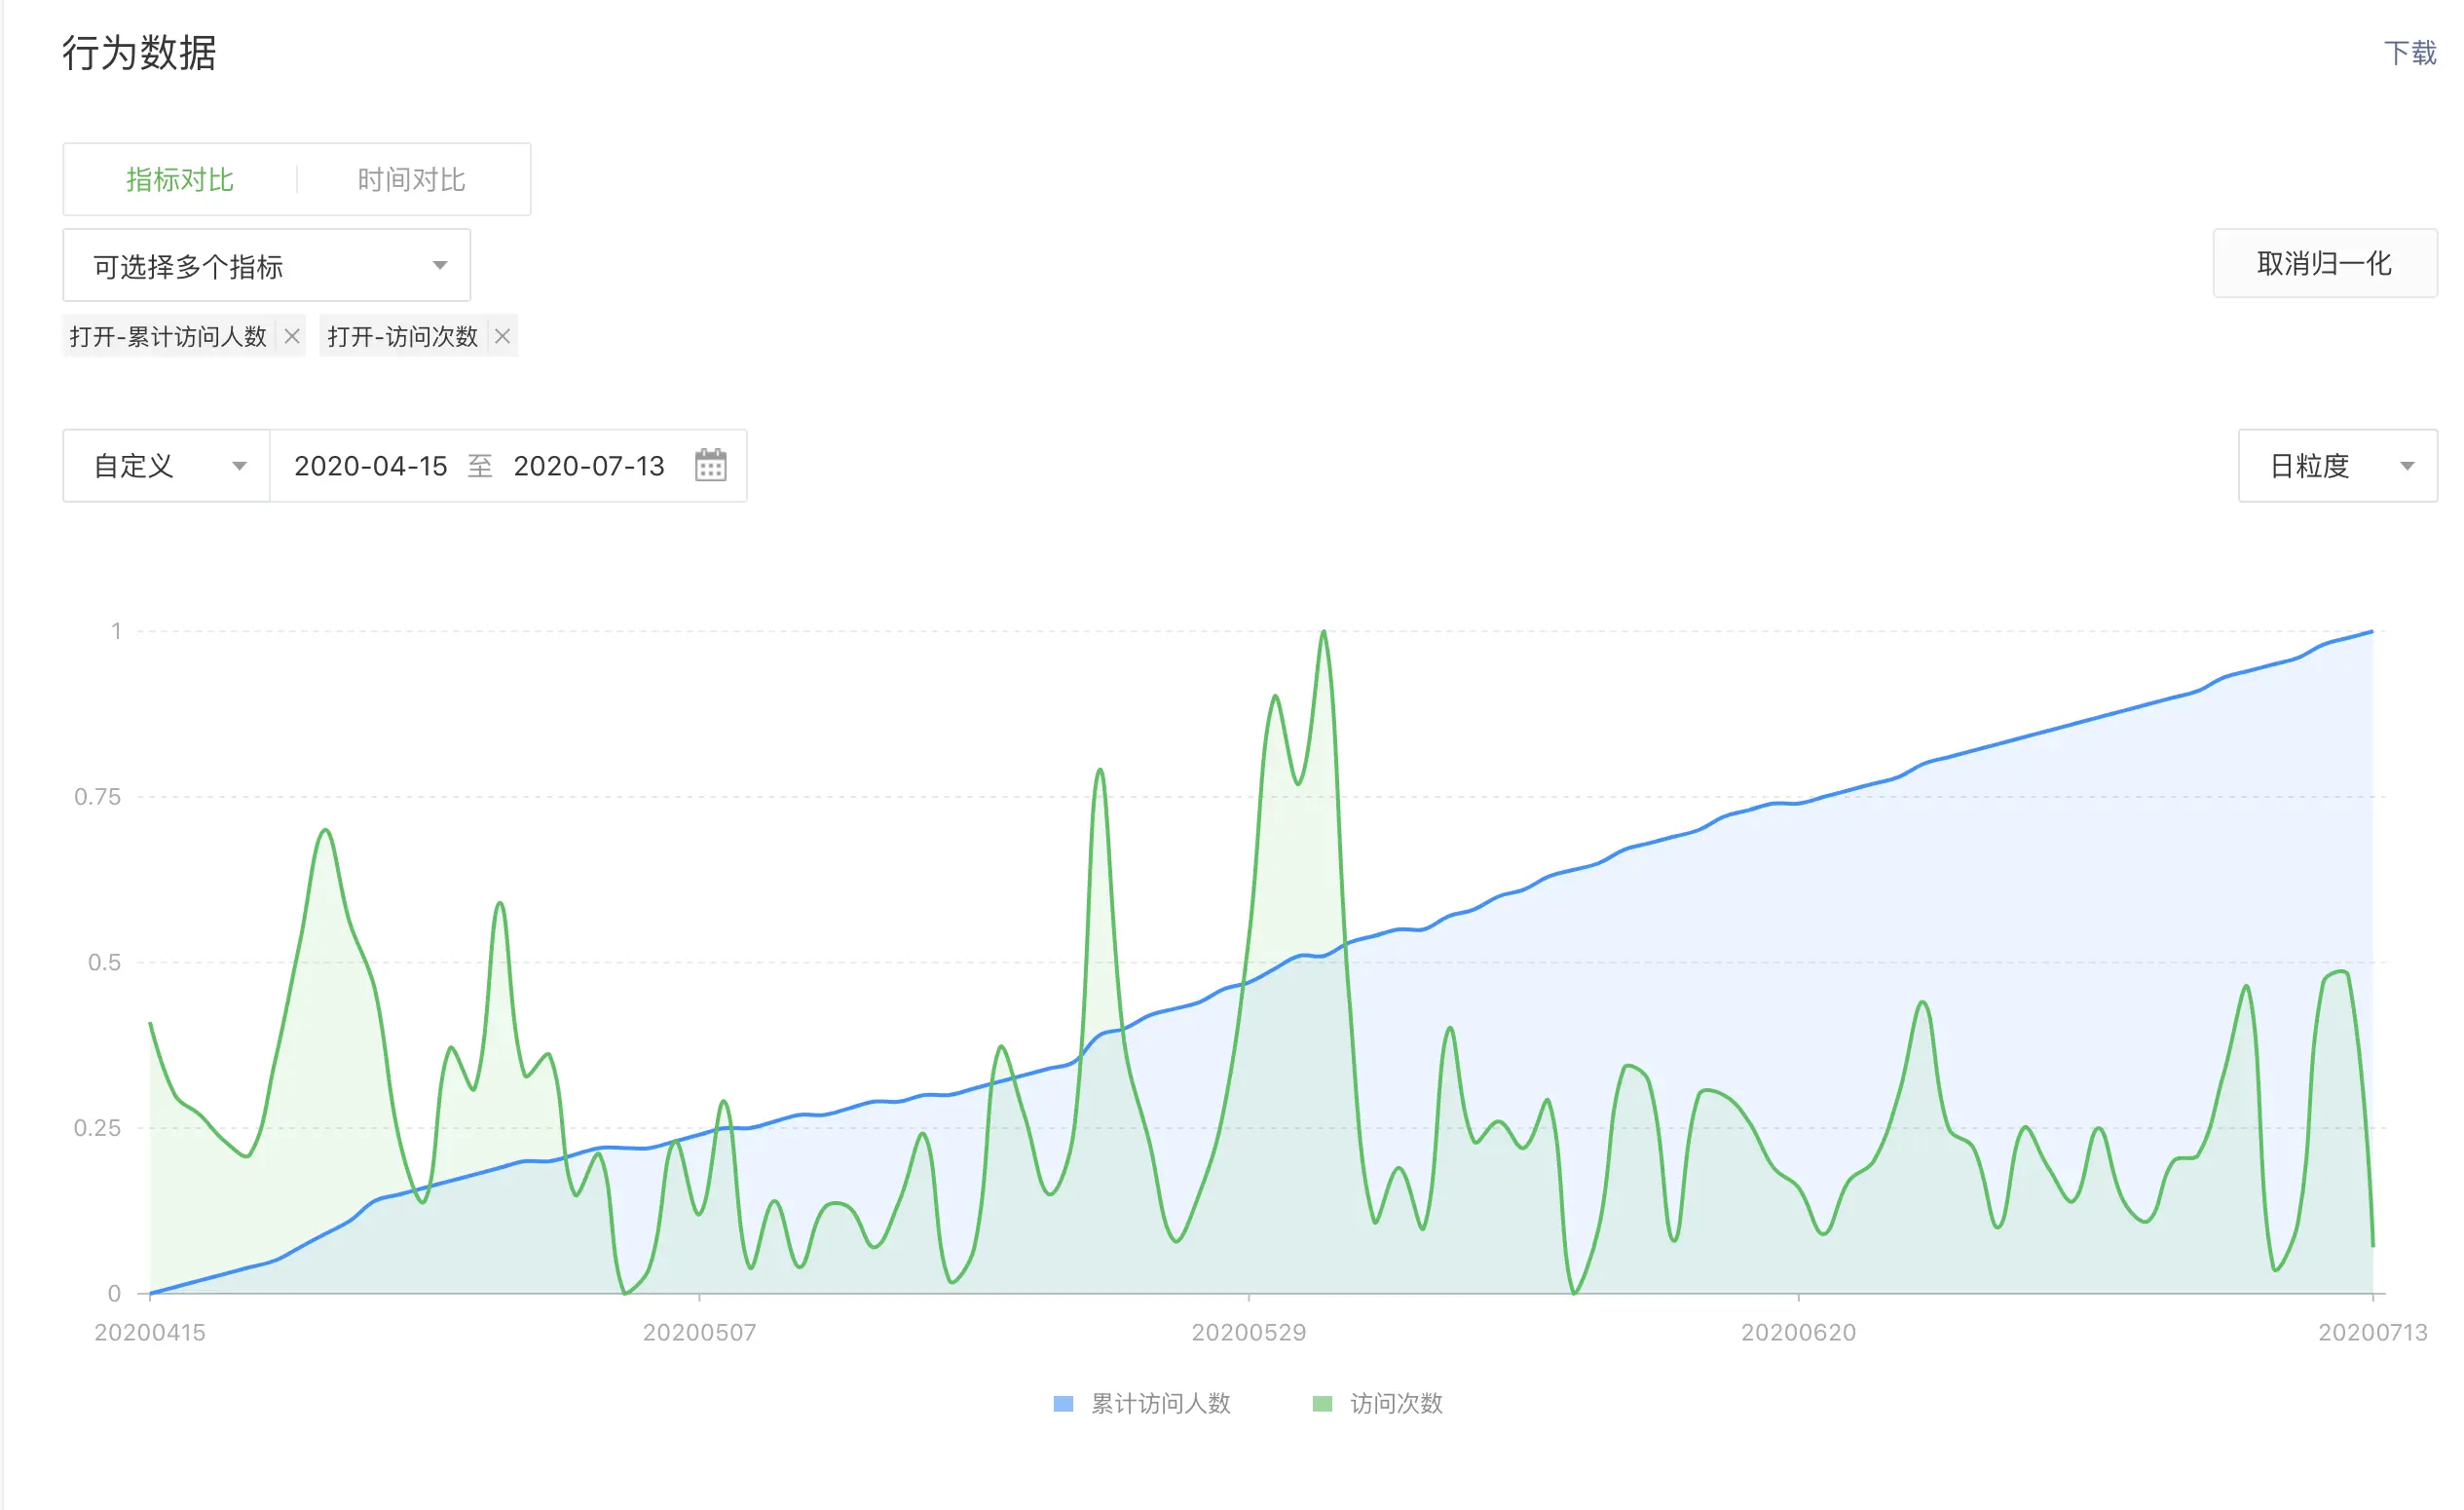
Task: Click green 访问次数 legend swatch
Action: (1322, 1404)
